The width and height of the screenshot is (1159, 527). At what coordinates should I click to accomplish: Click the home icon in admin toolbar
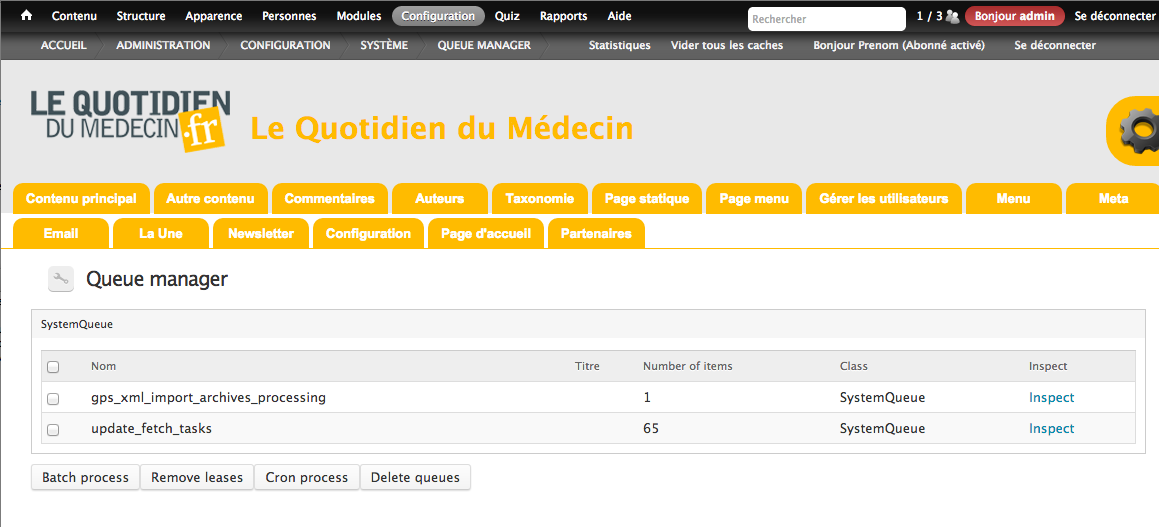[x=26, y=16]
